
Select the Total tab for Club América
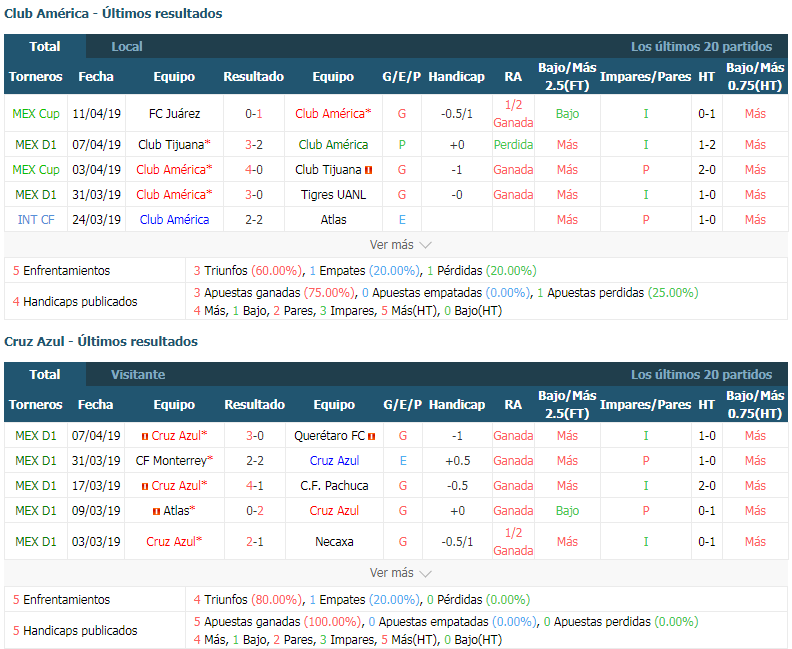pyautogui.click(x=45, y=46)
